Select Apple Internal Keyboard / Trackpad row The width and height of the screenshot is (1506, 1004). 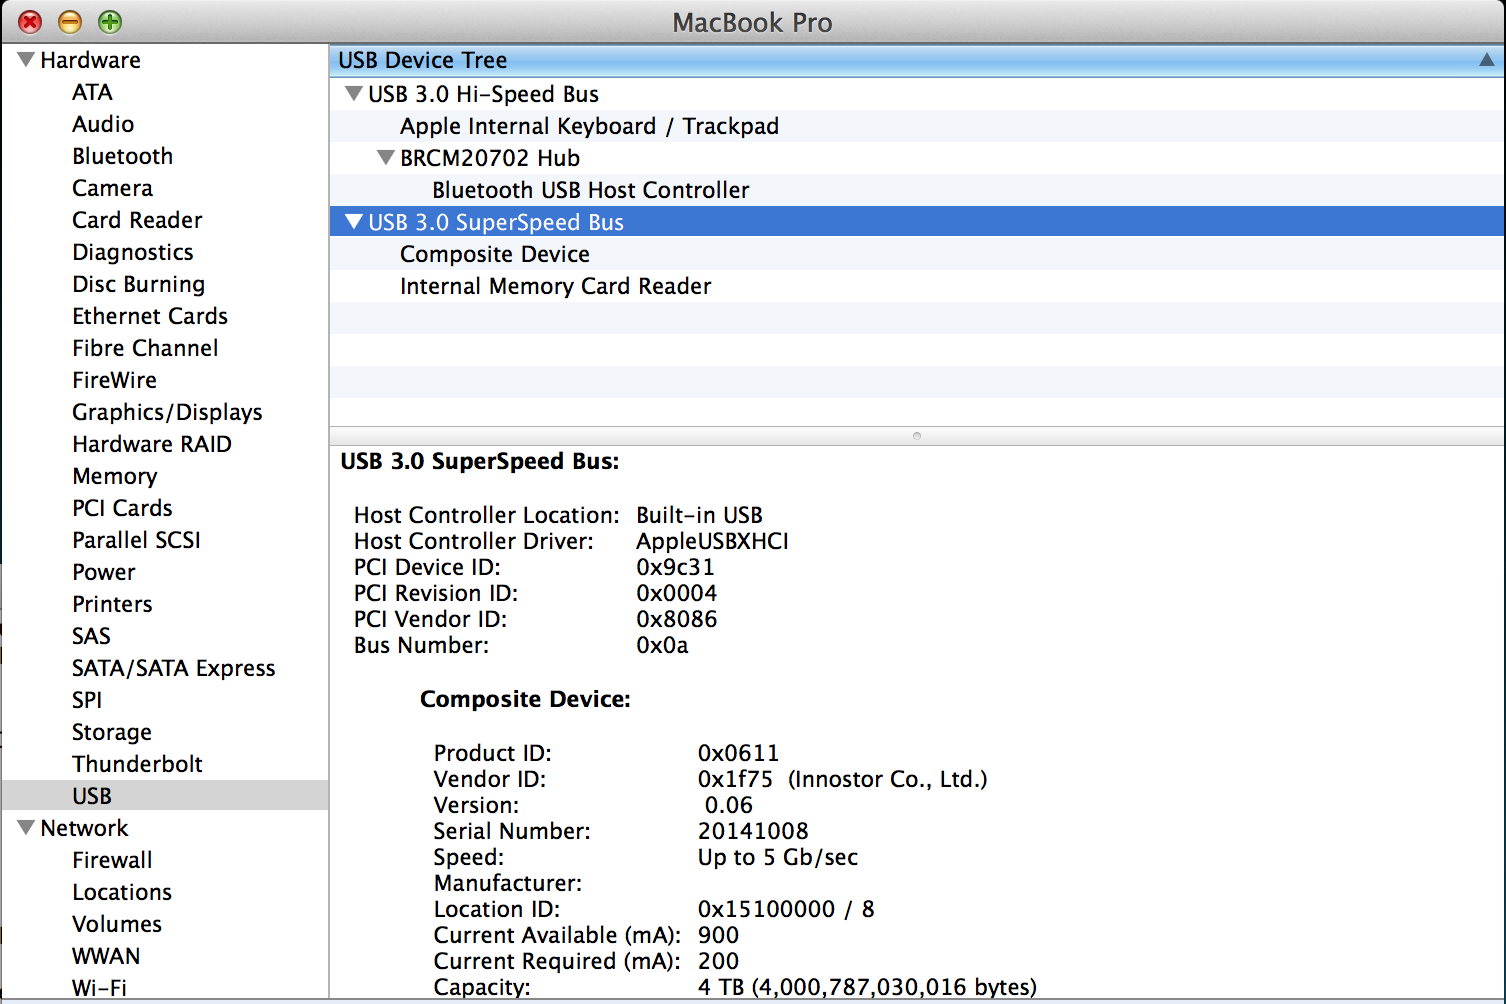pos(917,126)
